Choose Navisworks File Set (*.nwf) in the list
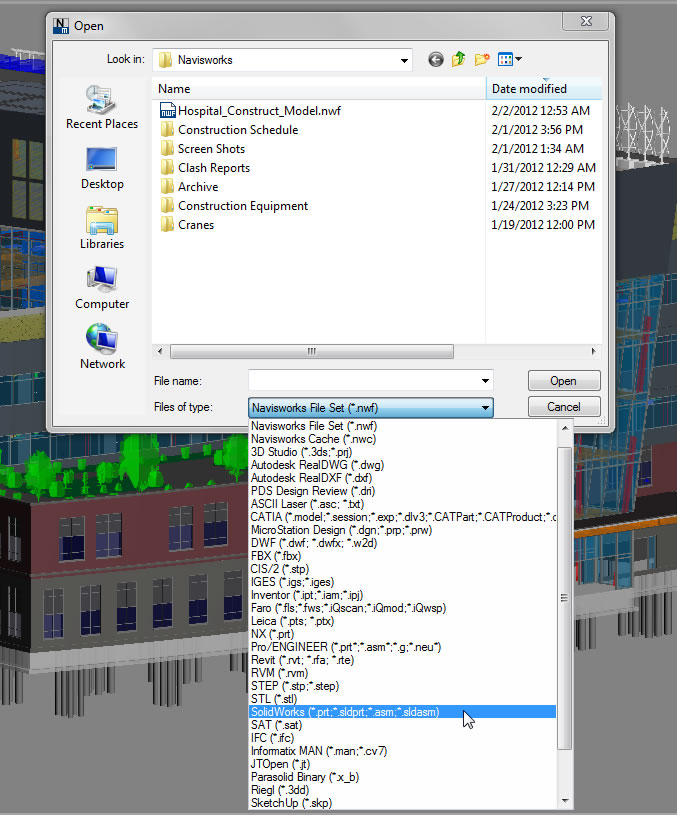This screenshot has height=815, width=677. pos(402,426)
